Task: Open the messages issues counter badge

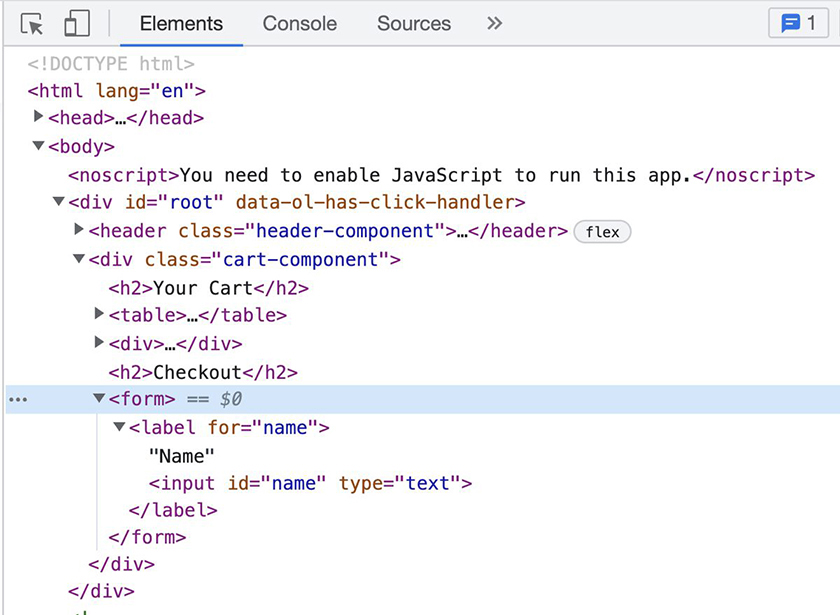Action: (x=797, y=24)
